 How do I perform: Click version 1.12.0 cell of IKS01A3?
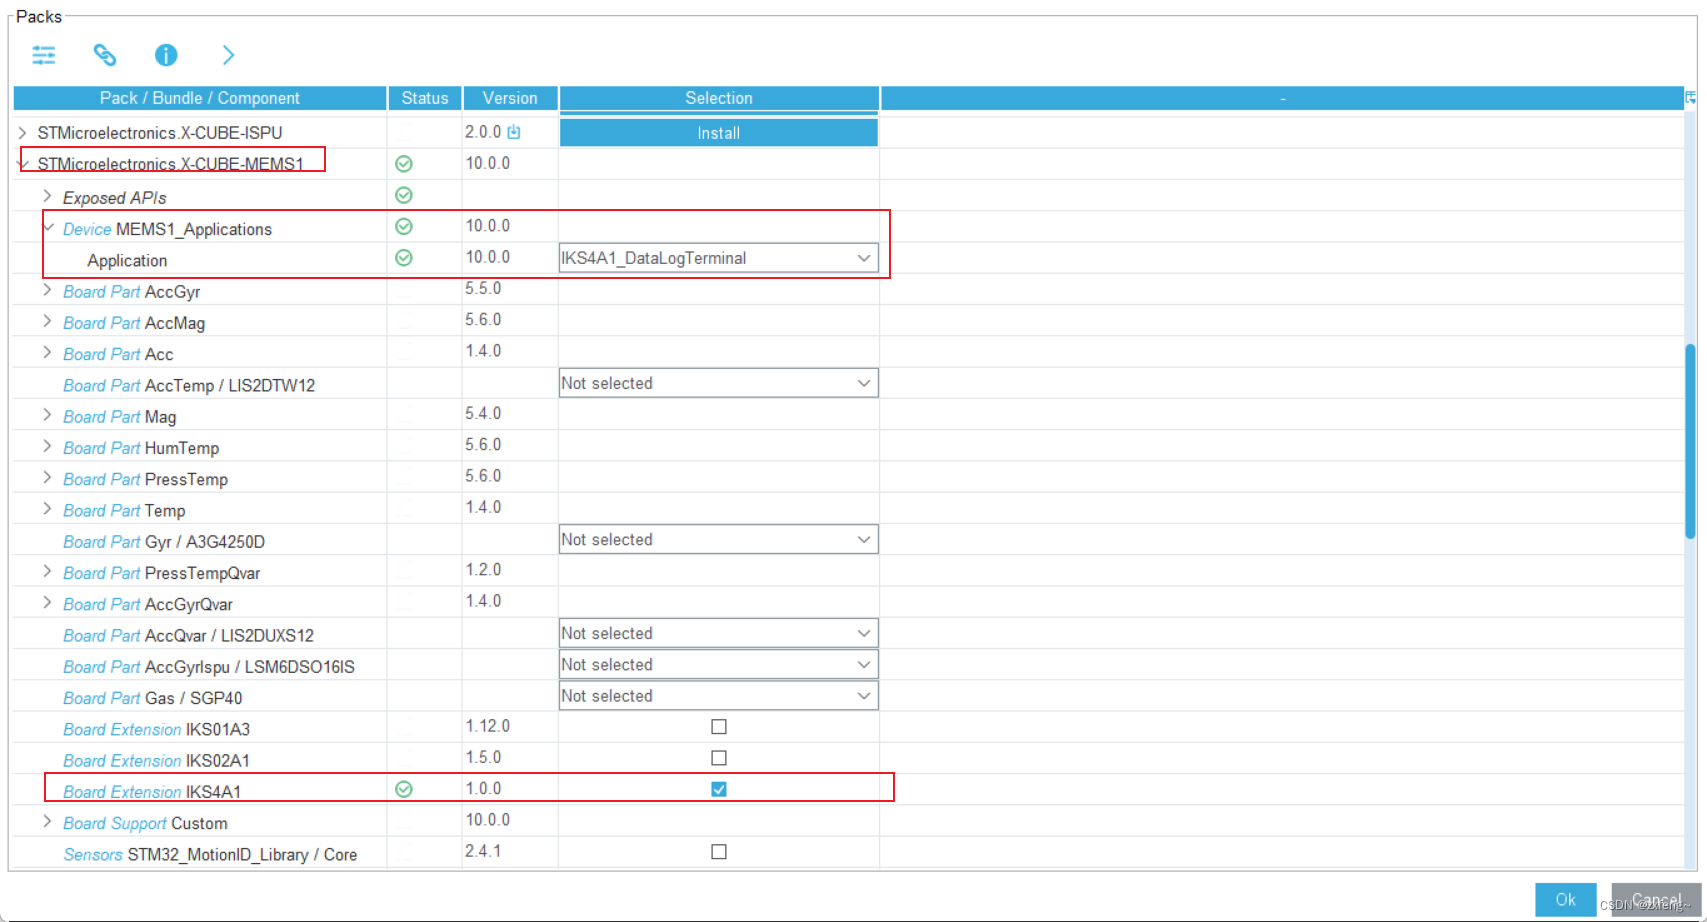pyautogui.click(x=488, y=726)
